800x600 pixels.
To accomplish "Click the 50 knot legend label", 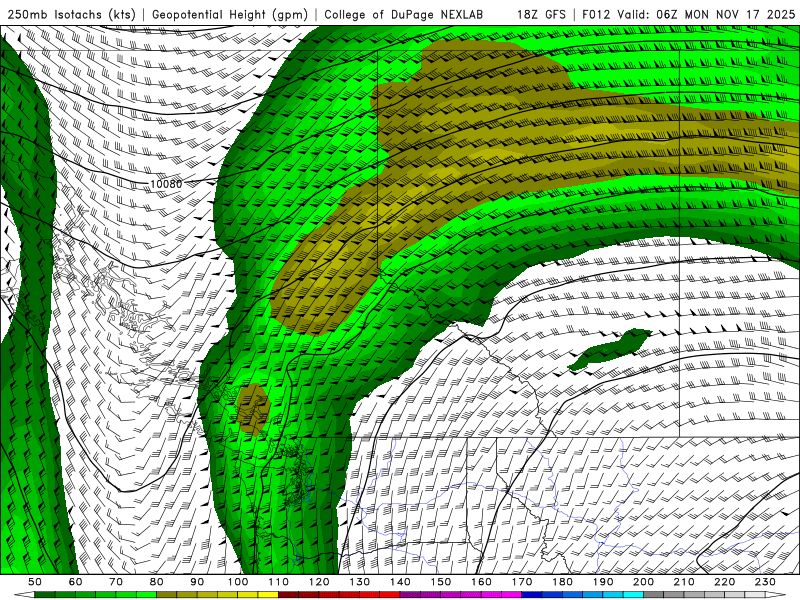I will coord(35,582).
